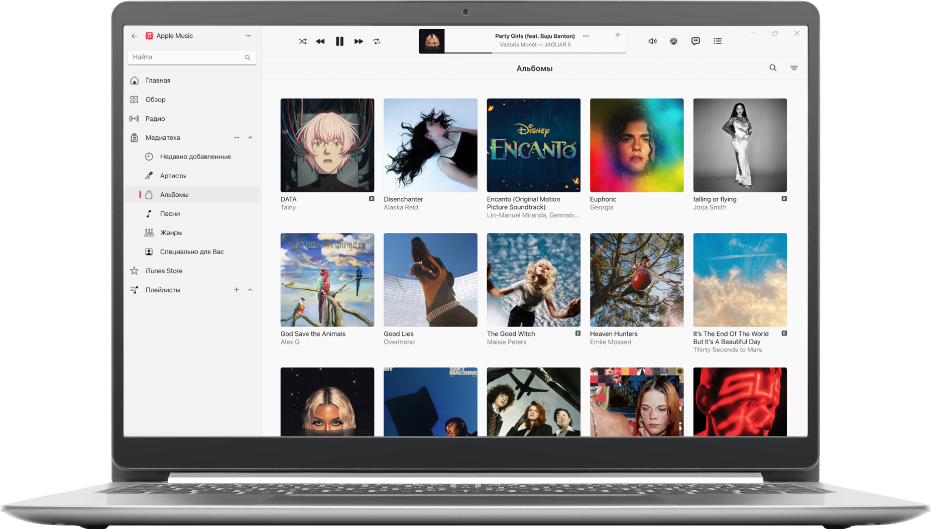Toggle shuffle playback
This screenshot has height=529, width=931.
303,42
